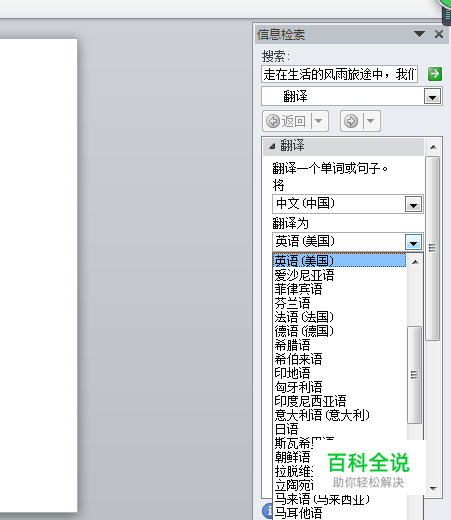Click the white document page
Screen dimensions: 451x520
pyautogui.click(x=38, y=275)
